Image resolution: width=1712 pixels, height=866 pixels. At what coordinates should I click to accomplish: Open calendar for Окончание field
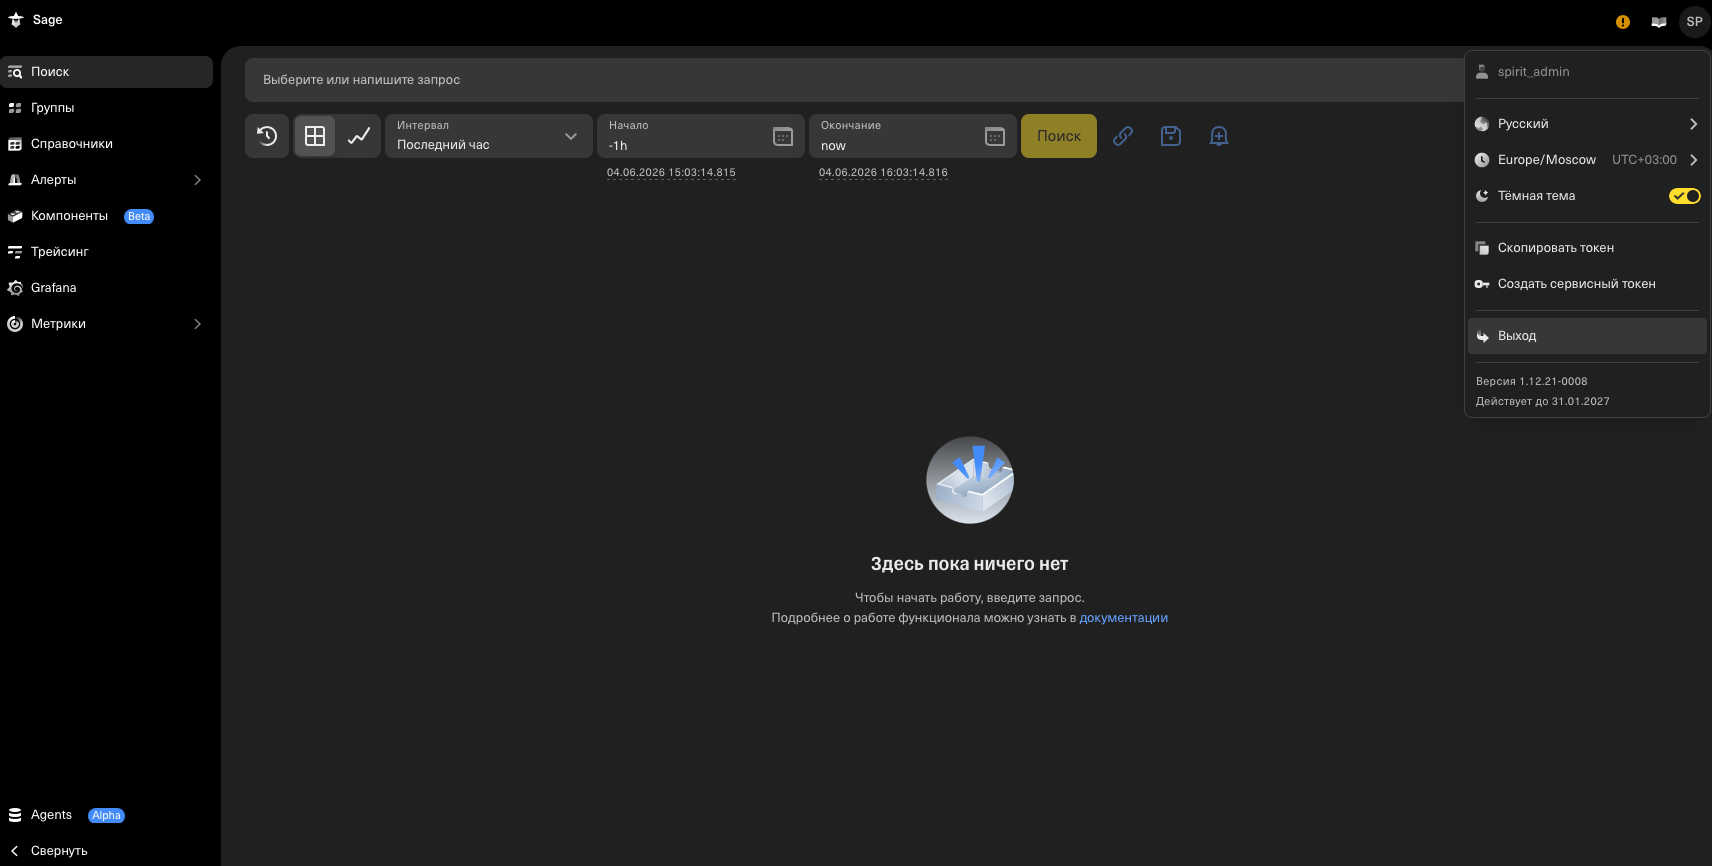995,137
